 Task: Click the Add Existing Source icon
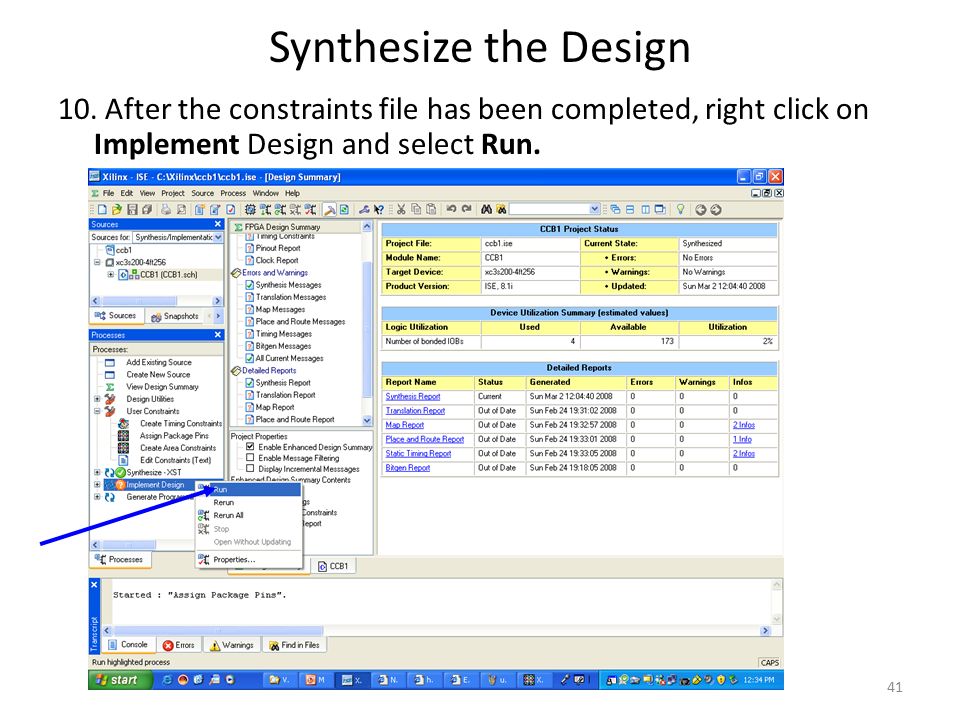click(110, 362)
